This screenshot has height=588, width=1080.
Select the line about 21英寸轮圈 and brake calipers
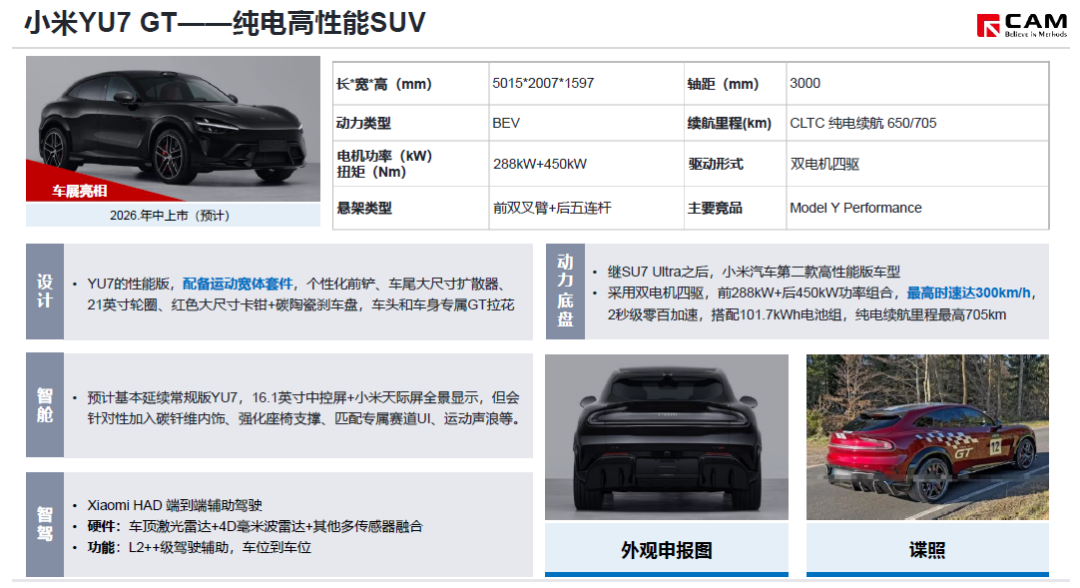300,305
